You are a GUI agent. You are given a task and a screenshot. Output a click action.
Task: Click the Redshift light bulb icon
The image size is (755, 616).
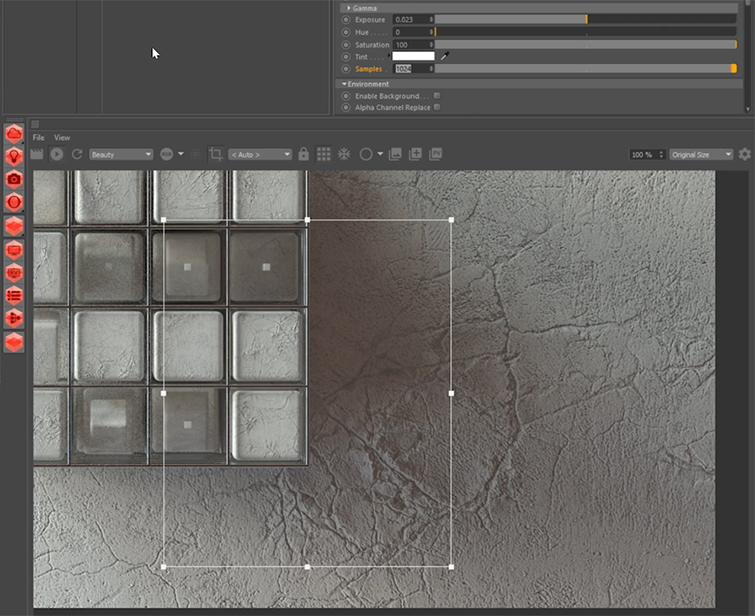pyautogui.click(x=14, y=156)
